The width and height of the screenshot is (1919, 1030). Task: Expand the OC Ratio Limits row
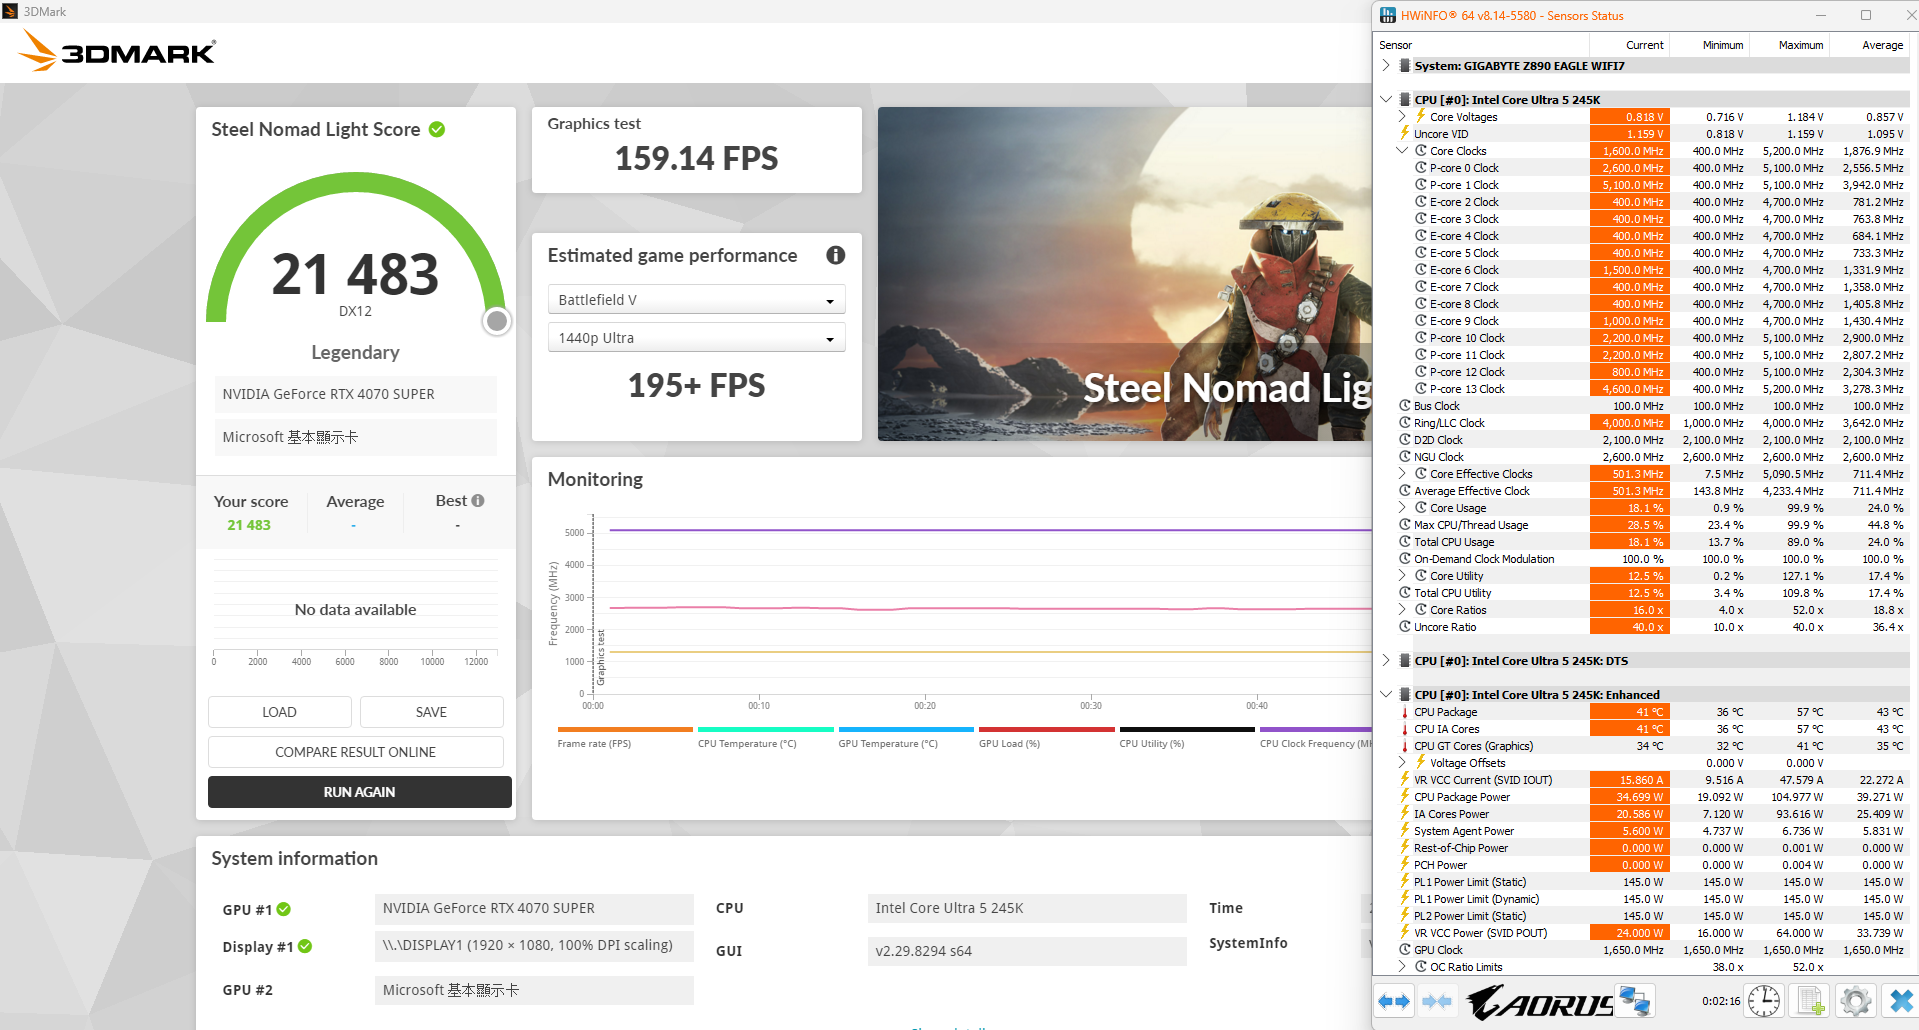(1402, 967)
